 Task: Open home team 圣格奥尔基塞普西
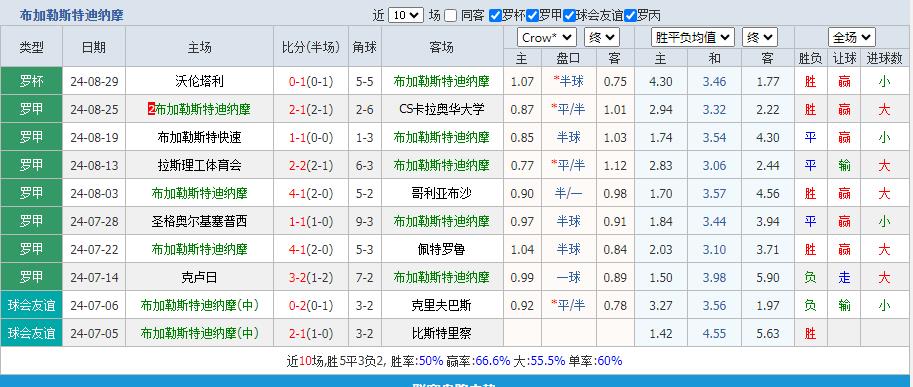click(x=199, y=221)
